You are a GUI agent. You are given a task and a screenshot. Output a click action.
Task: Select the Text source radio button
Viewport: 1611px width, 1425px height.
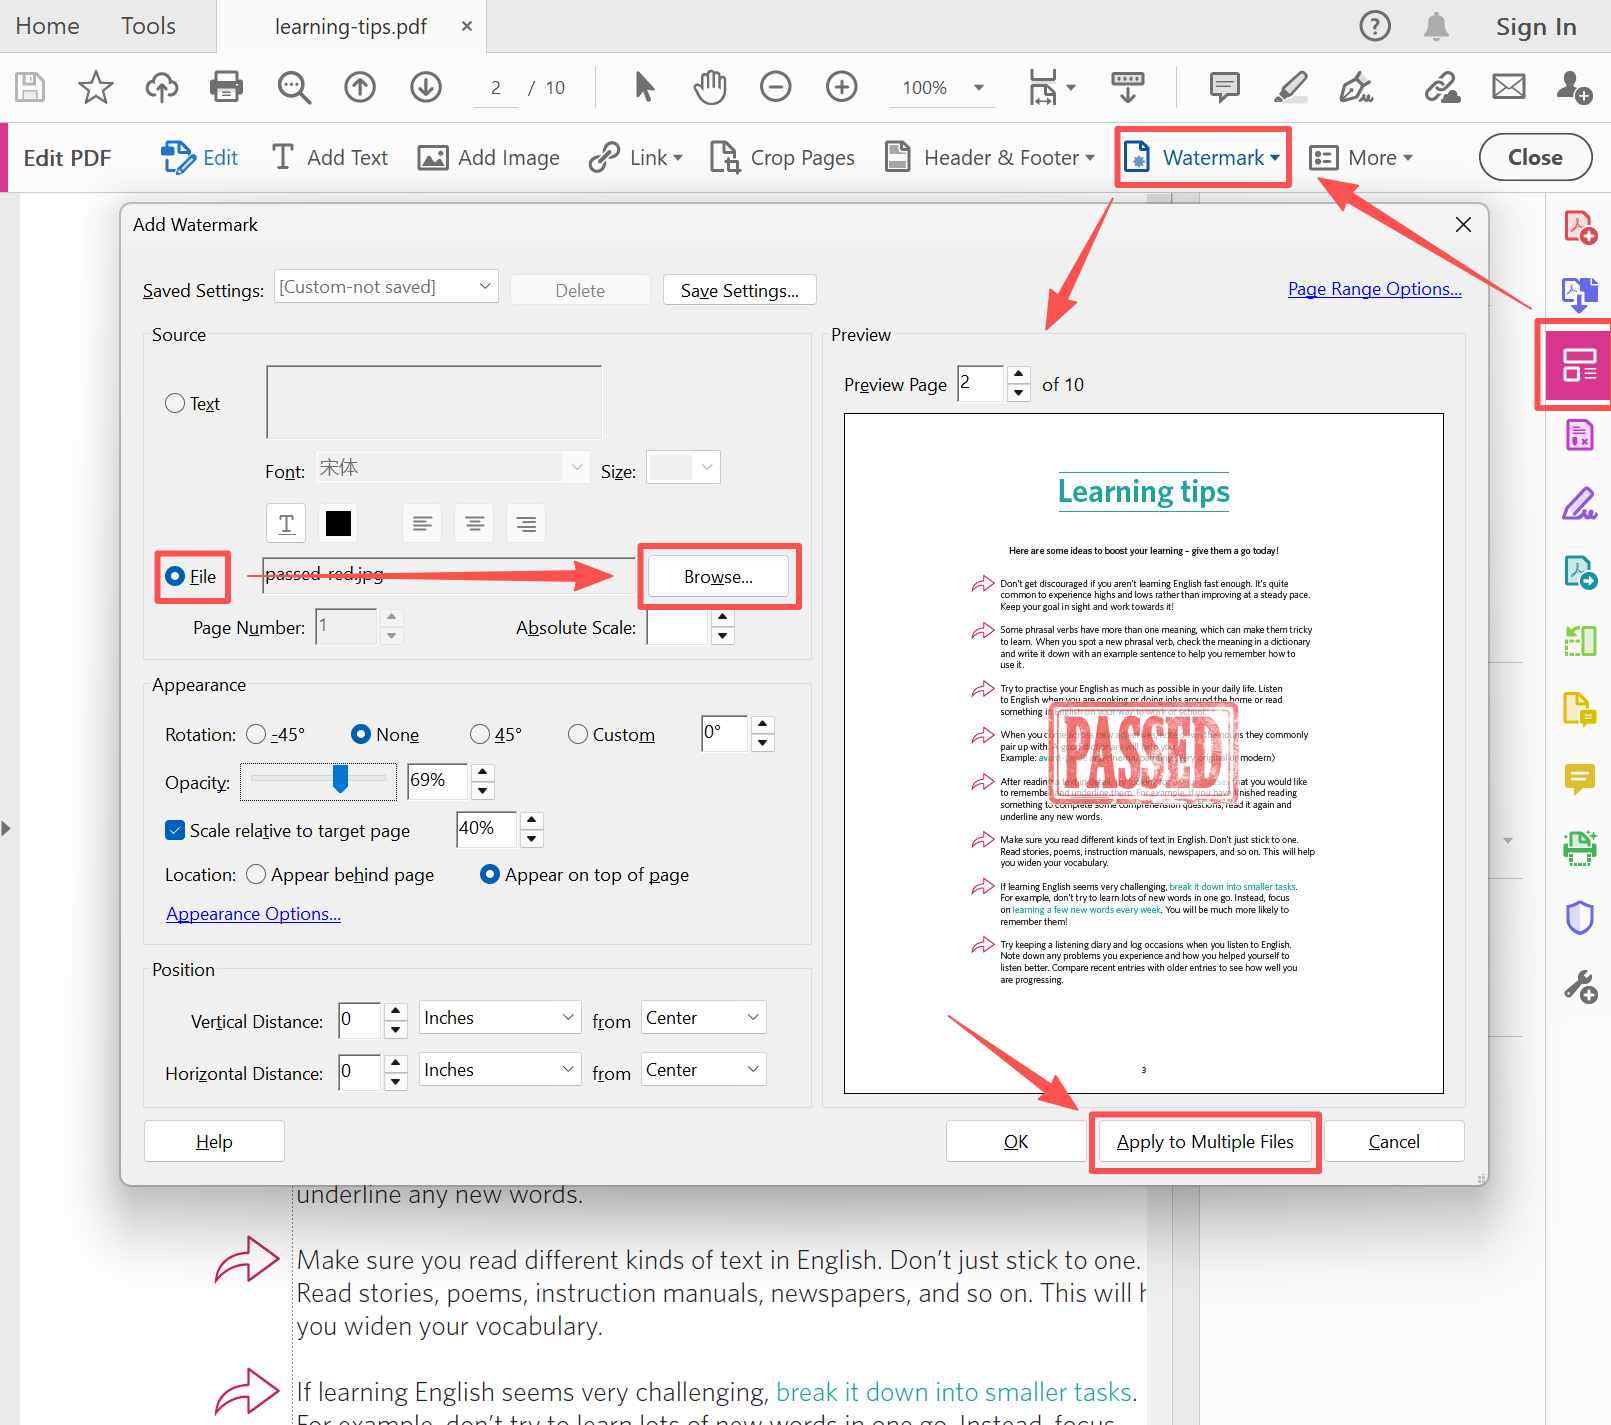click(x=175, y=403)
